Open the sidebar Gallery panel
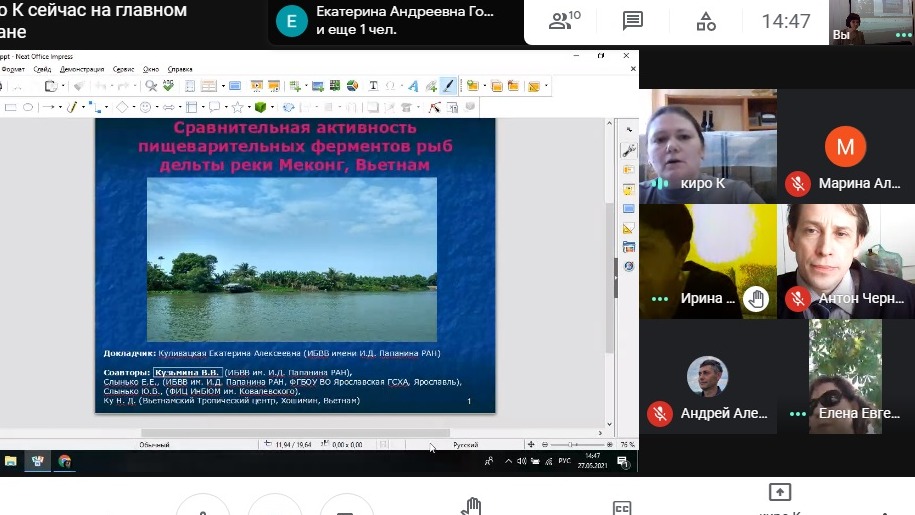The height and width of the screenshot is (515, 915). (x=628, y=247)
